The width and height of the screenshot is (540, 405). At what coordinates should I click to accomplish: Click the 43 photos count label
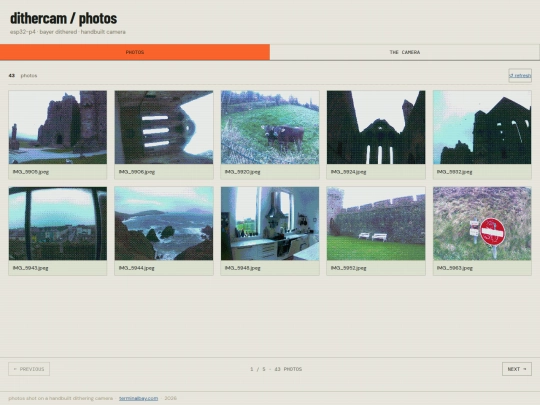[x=23, y=75]
